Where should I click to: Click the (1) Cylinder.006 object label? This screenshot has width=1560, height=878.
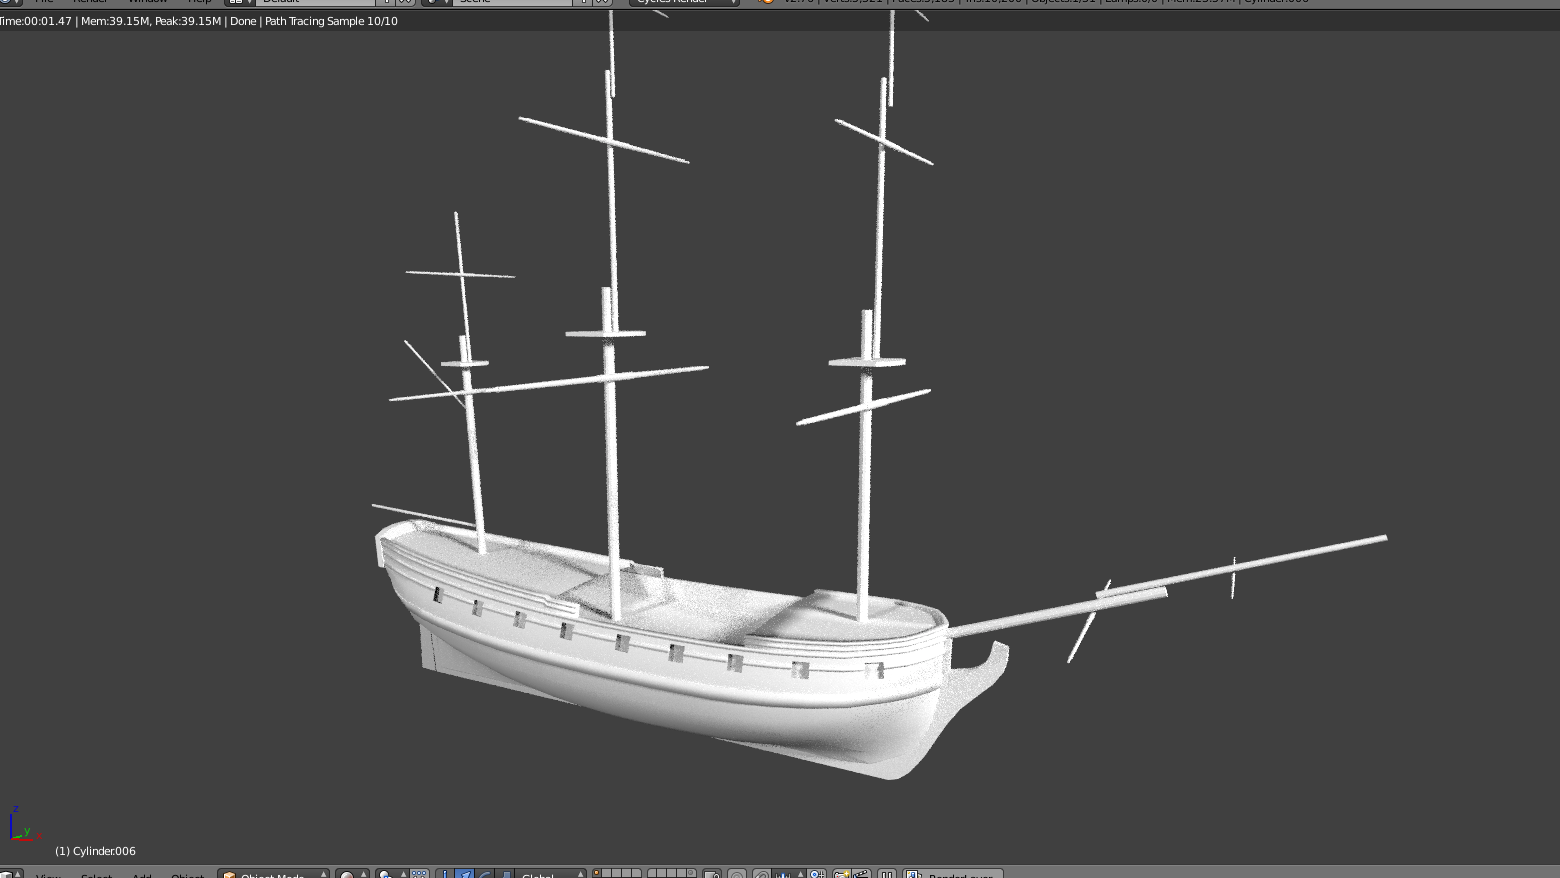95,851
